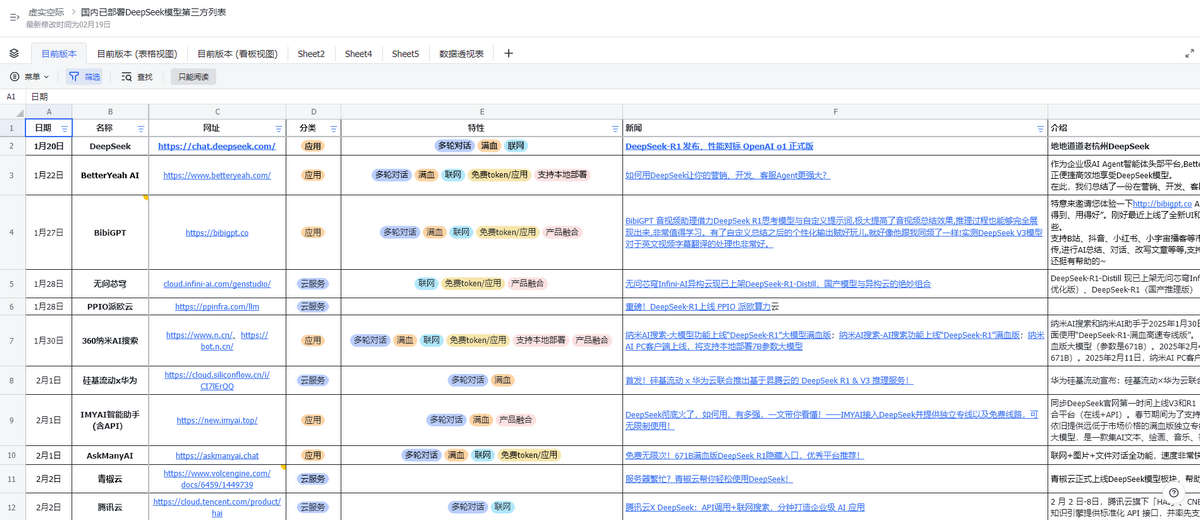The height and width of the screenshot is (520, 1200).
Task: Select row 7 header number
Action: pyautogui.click(x=11, y=340)
